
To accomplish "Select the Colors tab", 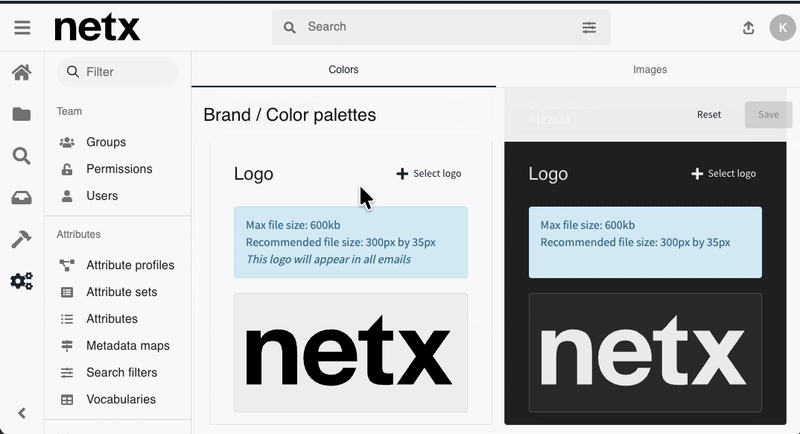I will pos(343,70).
